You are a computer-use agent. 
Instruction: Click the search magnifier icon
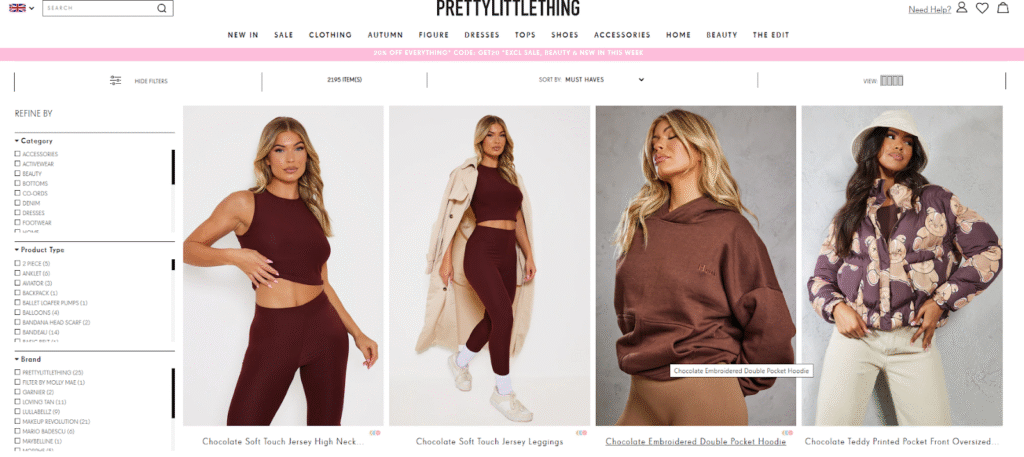click(162, 8)
